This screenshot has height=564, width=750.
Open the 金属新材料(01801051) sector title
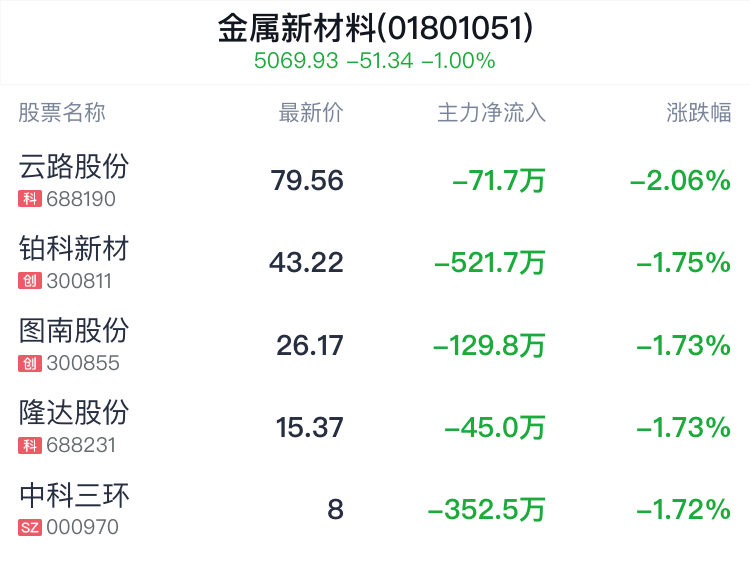point(375,28)
